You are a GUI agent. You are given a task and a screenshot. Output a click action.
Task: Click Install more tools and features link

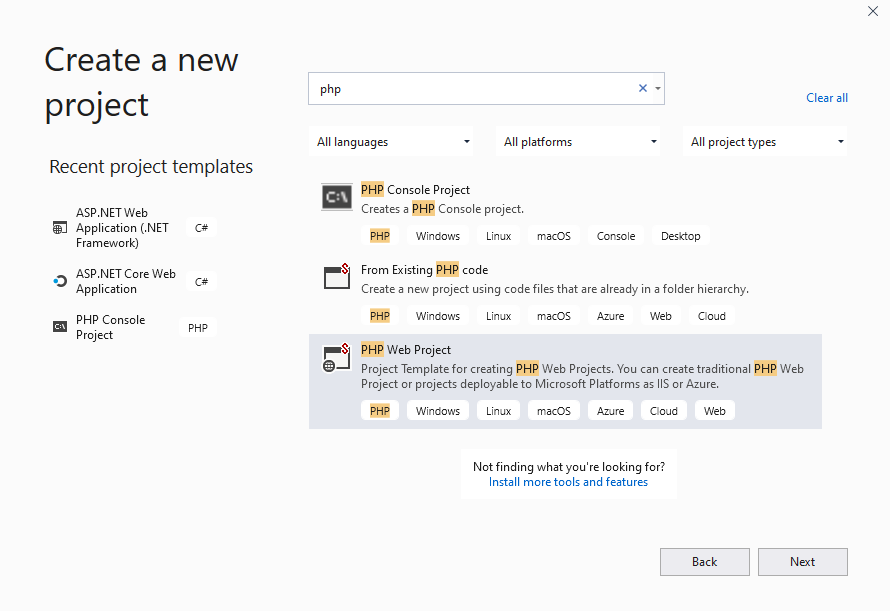pos(568,482)
